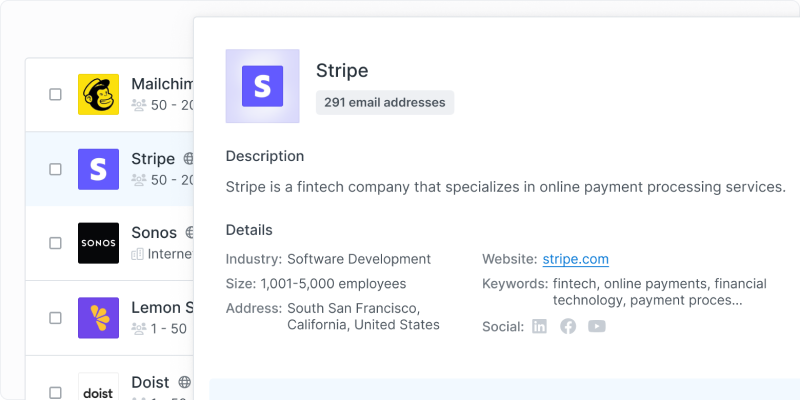Click the people icon under Lemon Squeezy row
Screen dimensions: 800x400
pos(139,329)
